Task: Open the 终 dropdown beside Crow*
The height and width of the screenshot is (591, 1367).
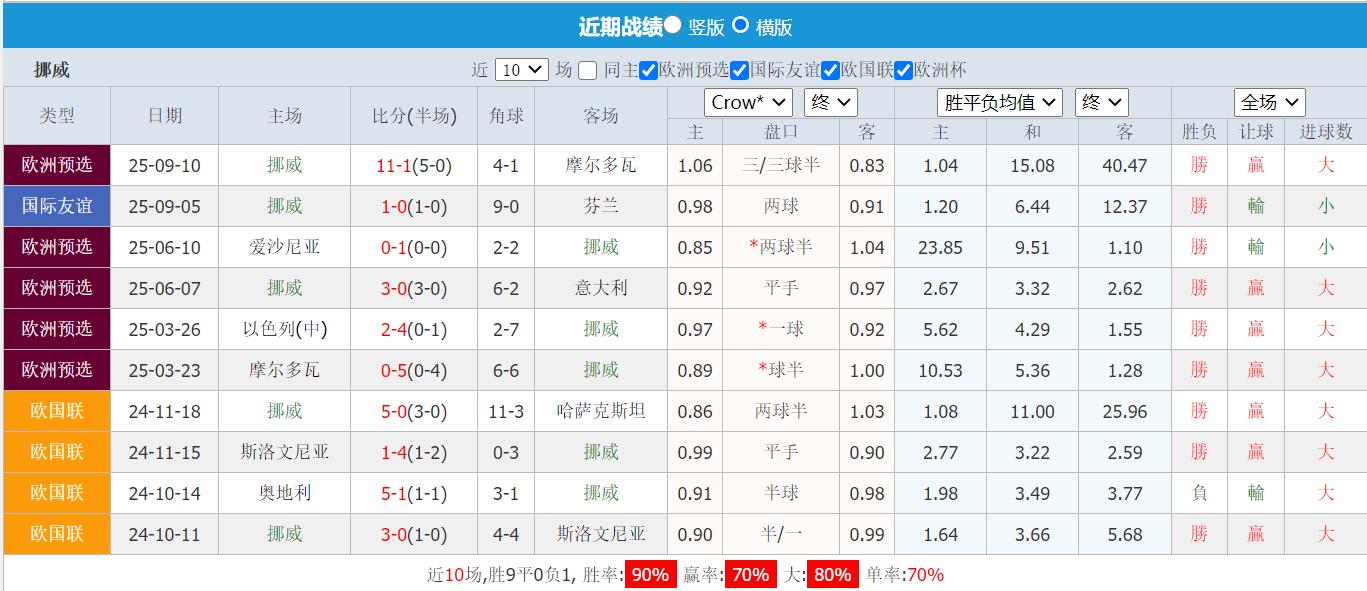Action: tap(830, 101)
